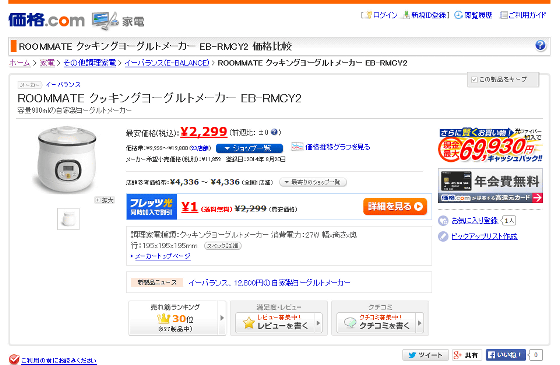Open the 69,930円 cashback ad banner
The width and height of the screenshot is (560, 365).
coord(490,145)
